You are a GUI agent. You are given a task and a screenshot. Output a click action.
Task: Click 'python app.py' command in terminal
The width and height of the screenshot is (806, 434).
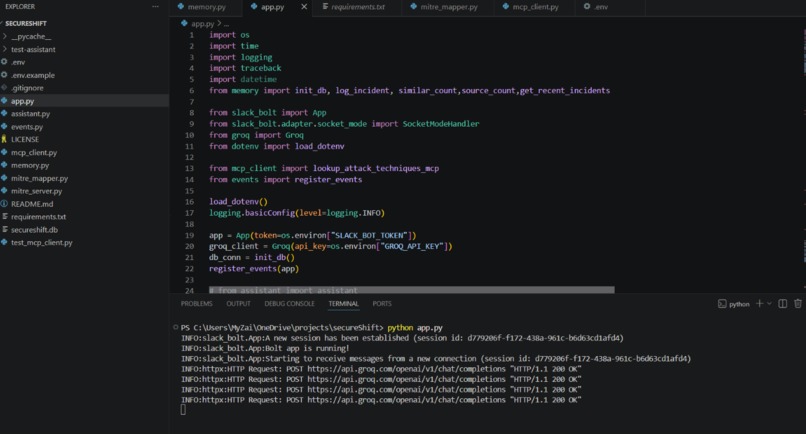(415, 328)
